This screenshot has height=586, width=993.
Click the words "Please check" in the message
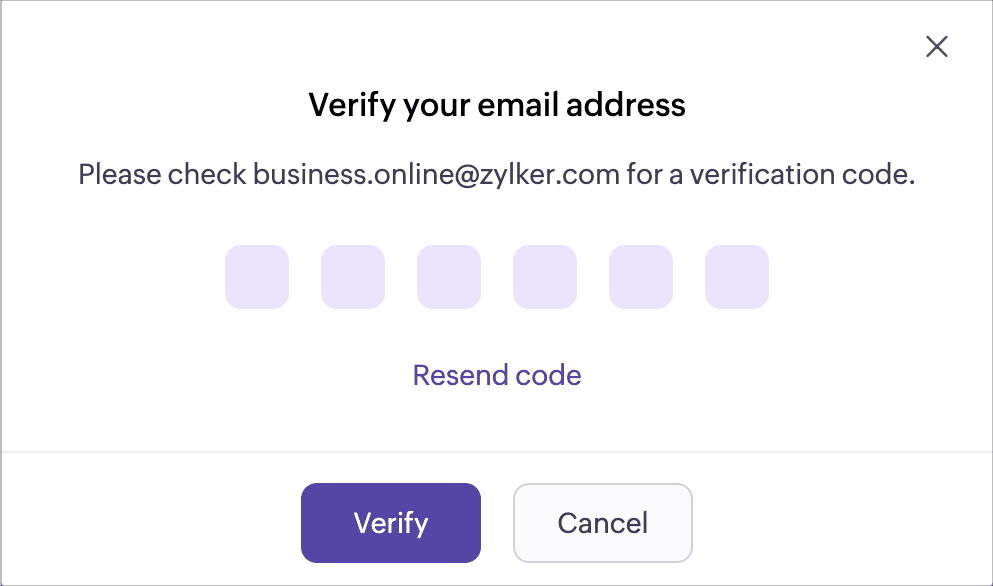[162, 175]
